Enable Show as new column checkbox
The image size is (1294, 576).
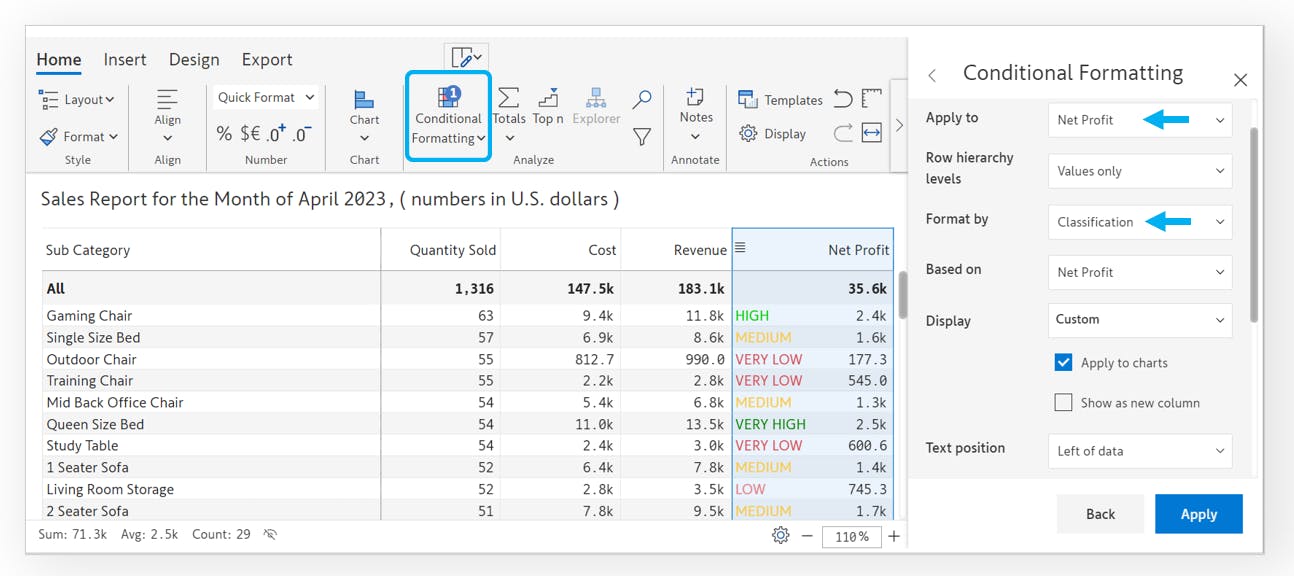point(1063,402)
